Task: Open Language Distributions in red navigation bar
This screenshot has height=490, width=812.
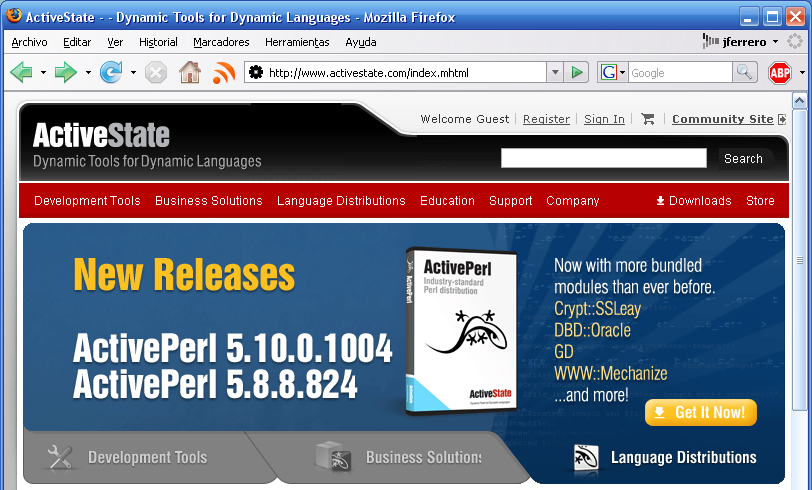Action: pyautogui.click(x=341, y=200)
